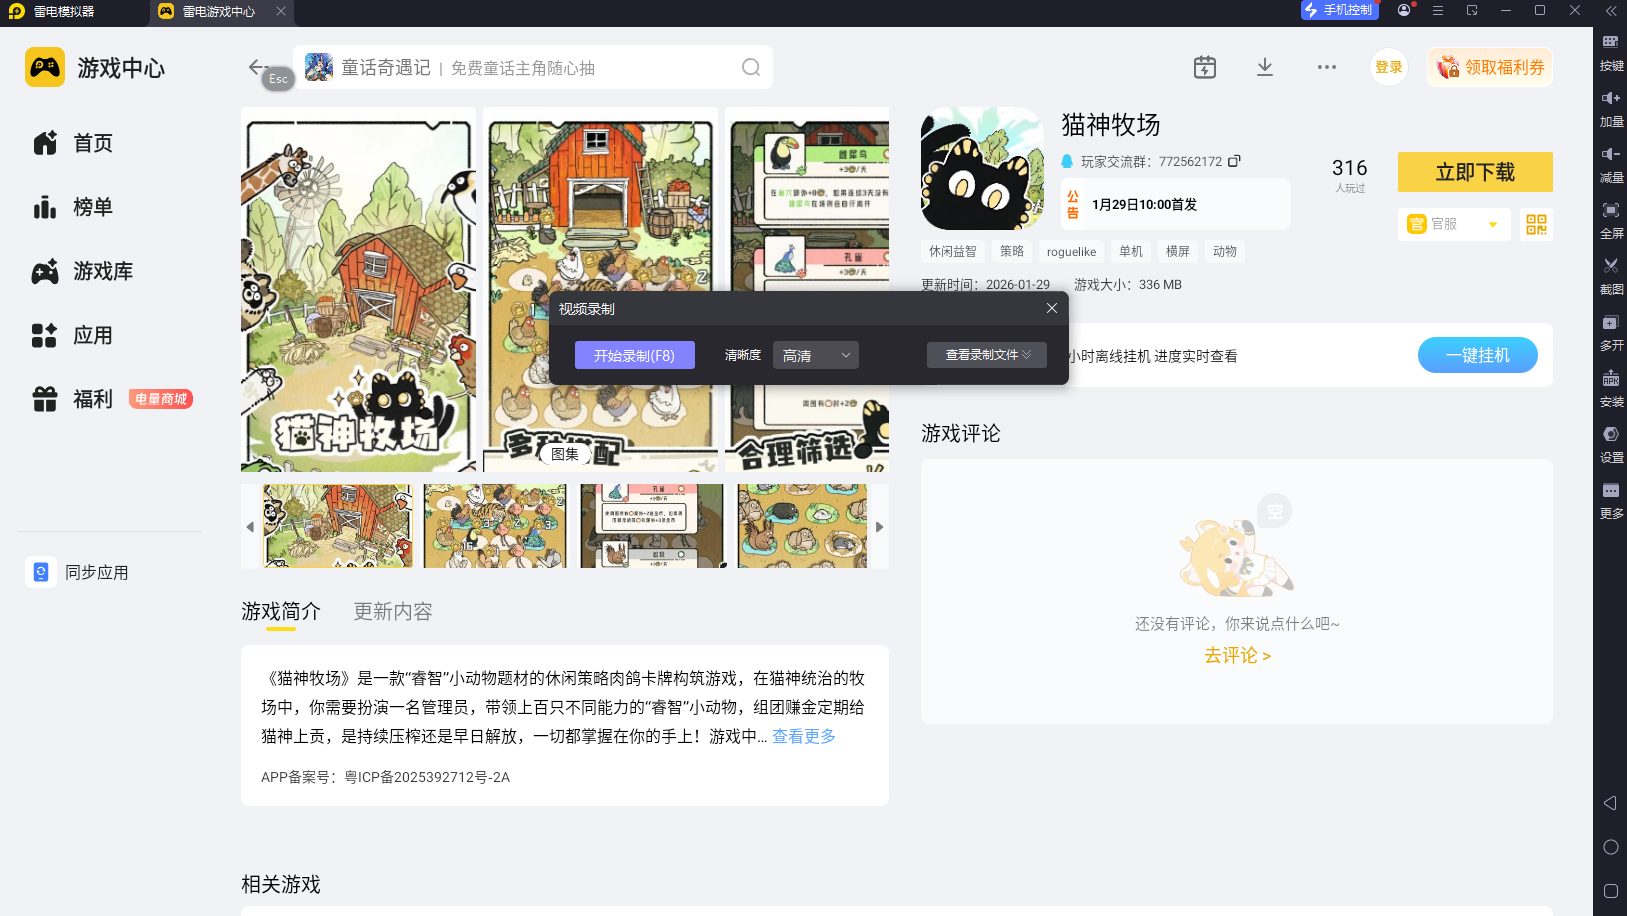Viewport: 1627px width, 916px height.
Task: Open the download manager arrow icon
Action: [1264, 66]
